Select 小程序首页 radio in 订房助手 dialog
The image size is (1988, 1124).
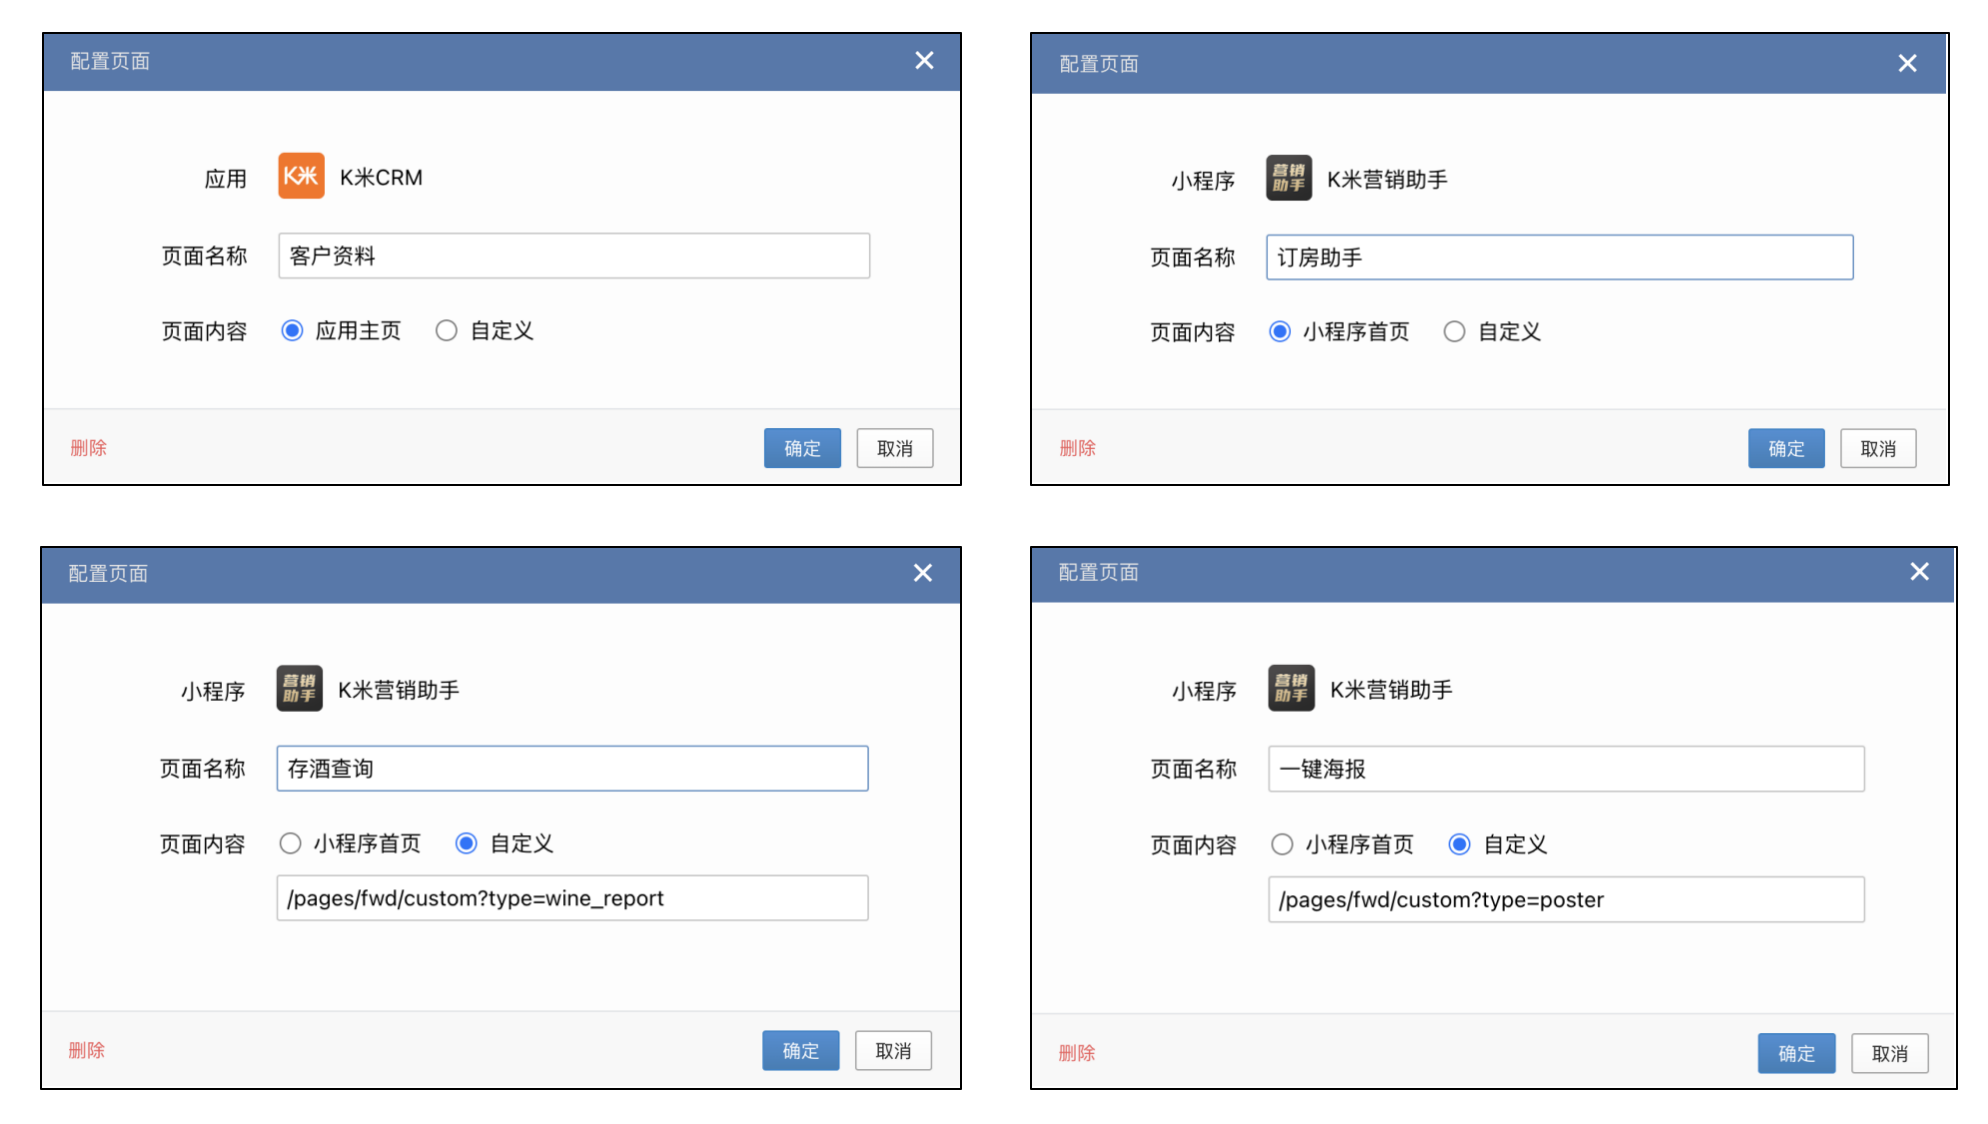tap(1280, 332)
